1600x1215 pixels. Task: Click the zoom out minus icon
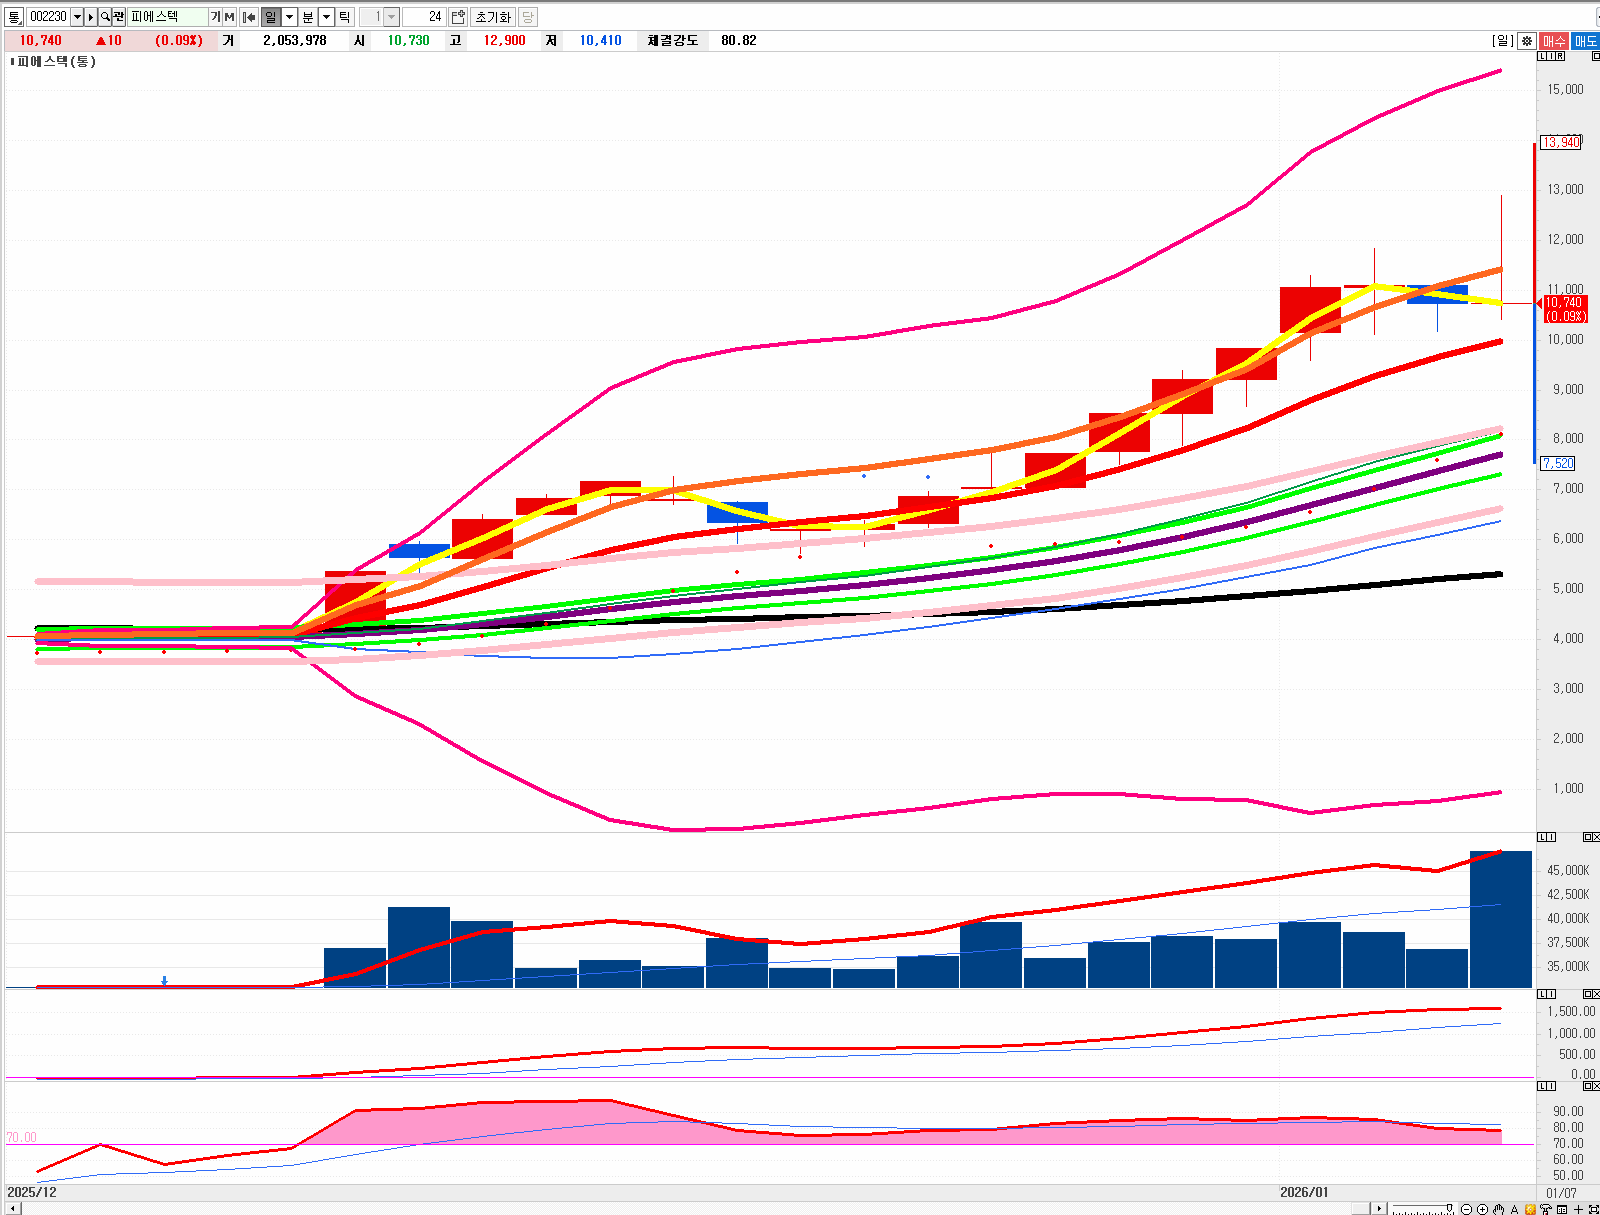coord(1466,1209)
